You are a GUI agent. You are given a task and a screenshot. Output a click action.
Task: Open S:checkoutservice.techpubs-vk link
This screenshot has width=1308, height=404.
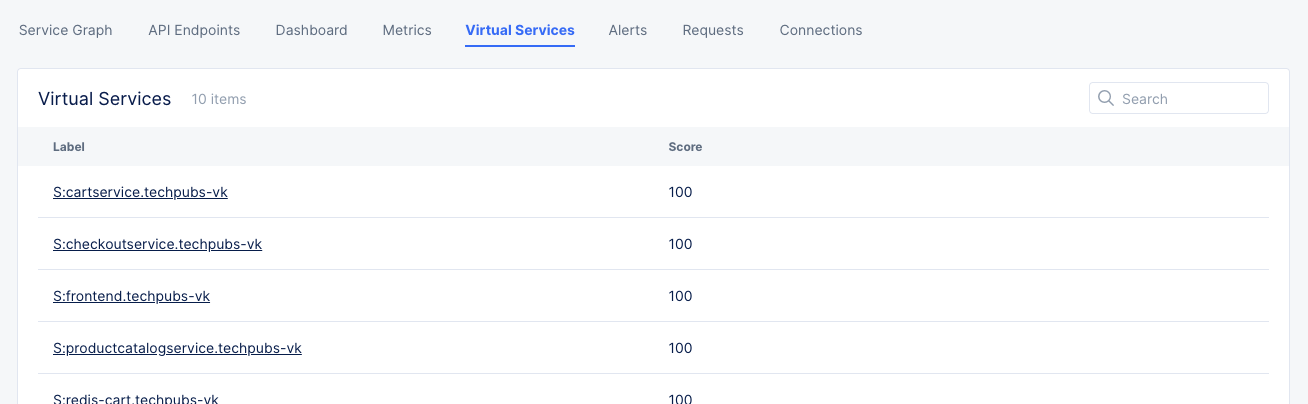(157, 244)
